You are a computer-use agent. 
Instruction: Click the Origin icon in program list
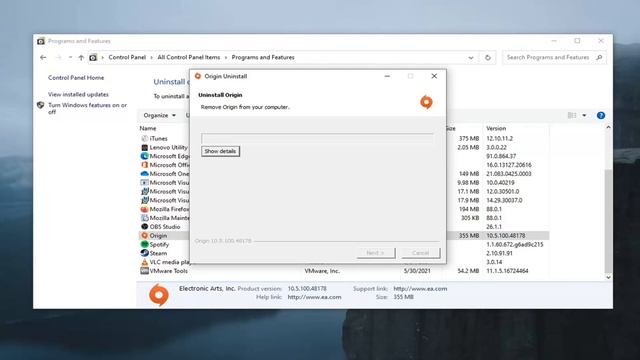click(x=144, y=236)
